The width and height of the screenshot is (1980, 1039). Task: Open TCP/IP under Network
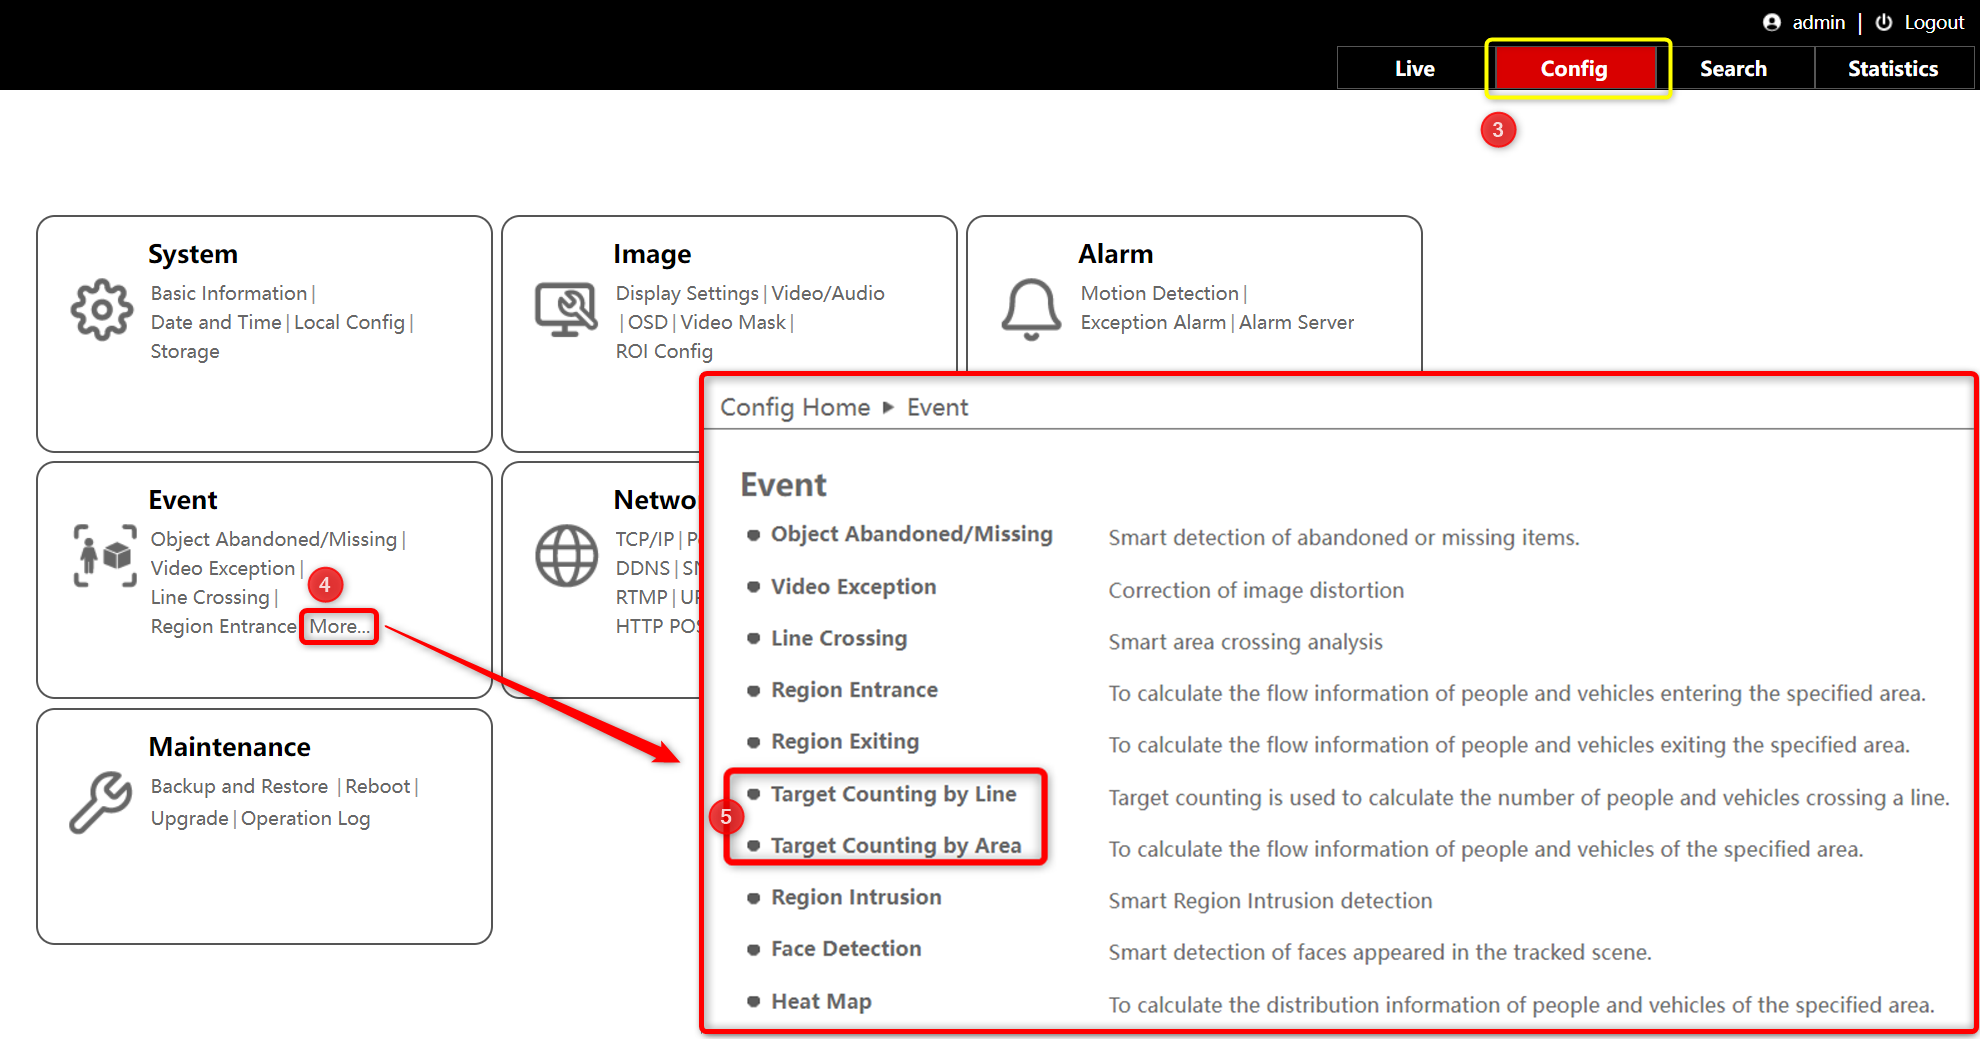pyautogui.click(x=644, y=539)
